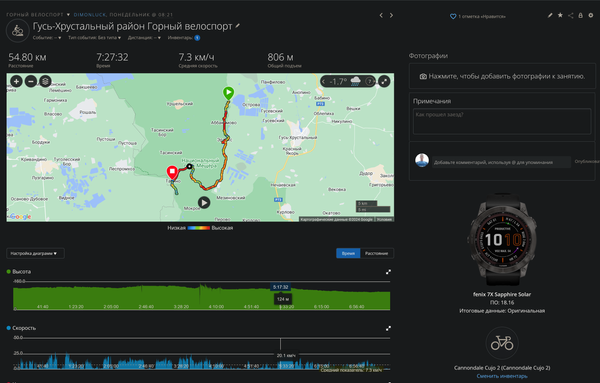This screenshot has height=383, width=600.
Task: Click the Условия terms link on map
Action: tap(384, 219)
